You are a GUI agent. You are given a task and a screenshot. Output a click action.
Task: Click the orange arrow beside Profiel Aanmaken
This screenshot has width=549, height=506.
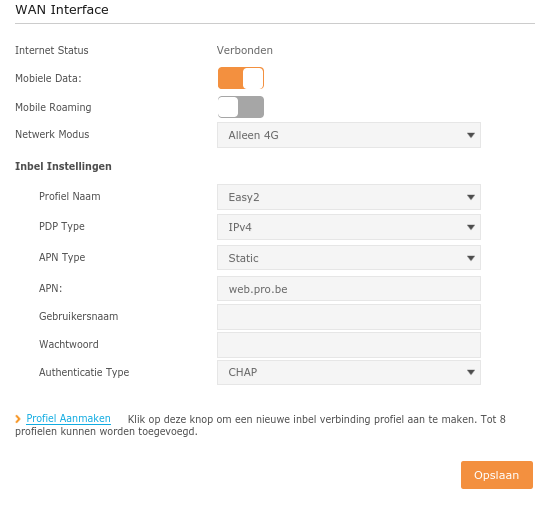click(18, 419)
